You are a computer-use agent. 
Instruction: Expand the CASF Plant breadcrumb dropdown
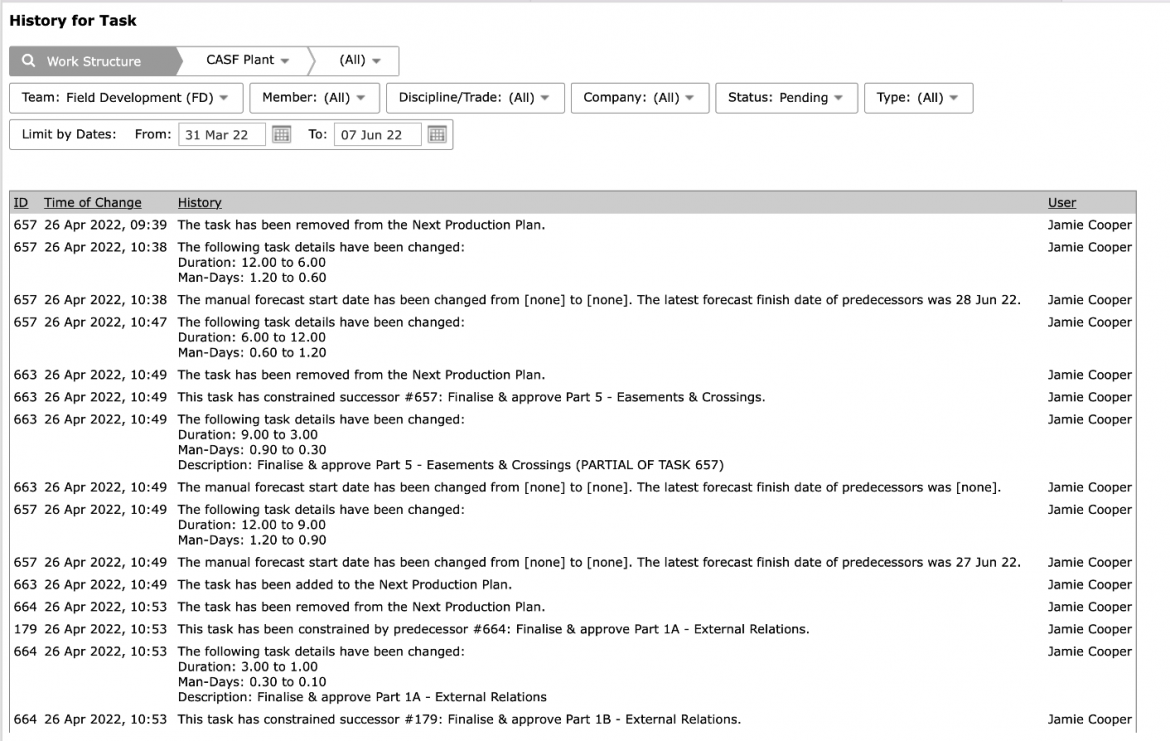pyautogui.click(x=247, y=60)
